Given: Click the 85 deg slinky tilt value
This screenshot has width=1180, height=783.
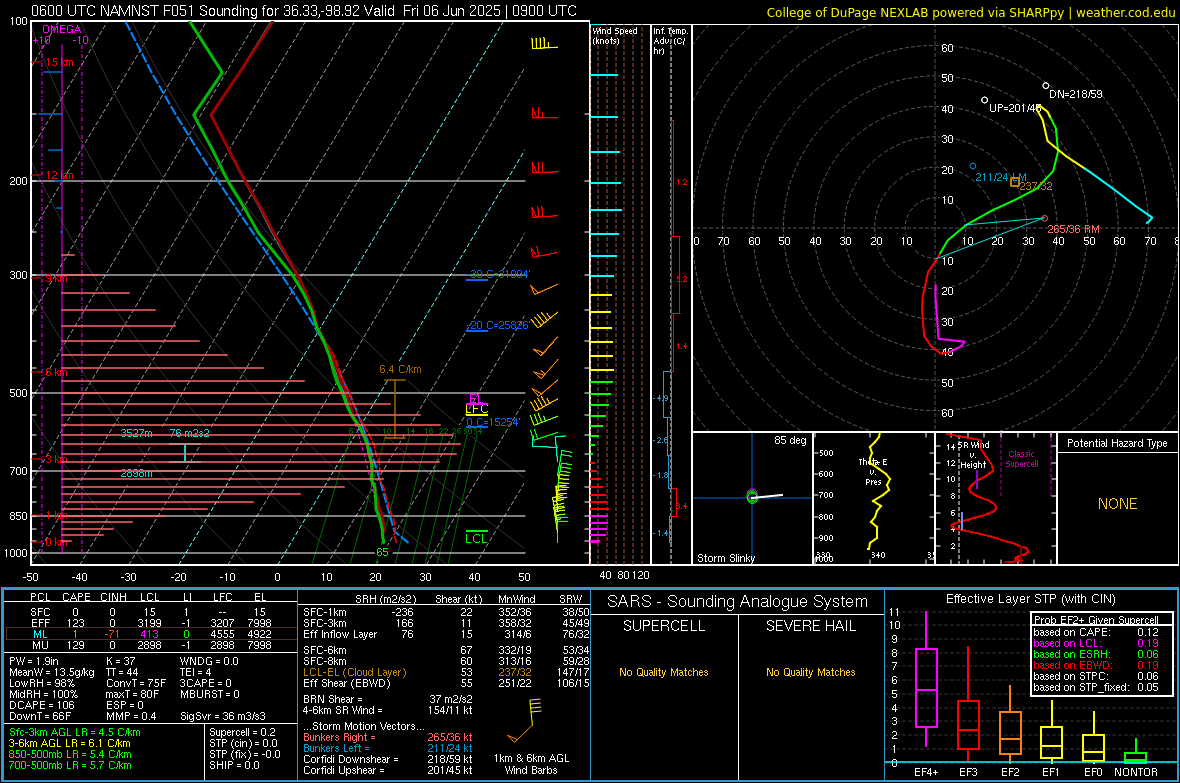Looking at the screenshot, I should (789, 440).
